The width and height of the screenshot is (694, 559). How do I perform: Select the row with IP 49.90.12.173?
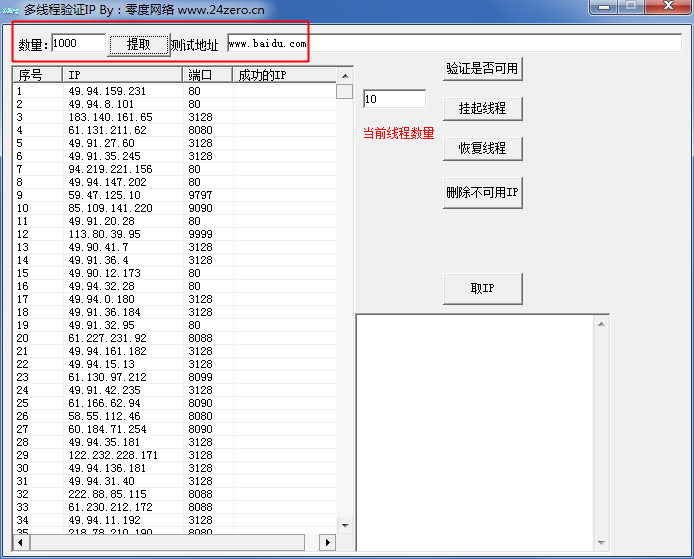pos(174,273)
